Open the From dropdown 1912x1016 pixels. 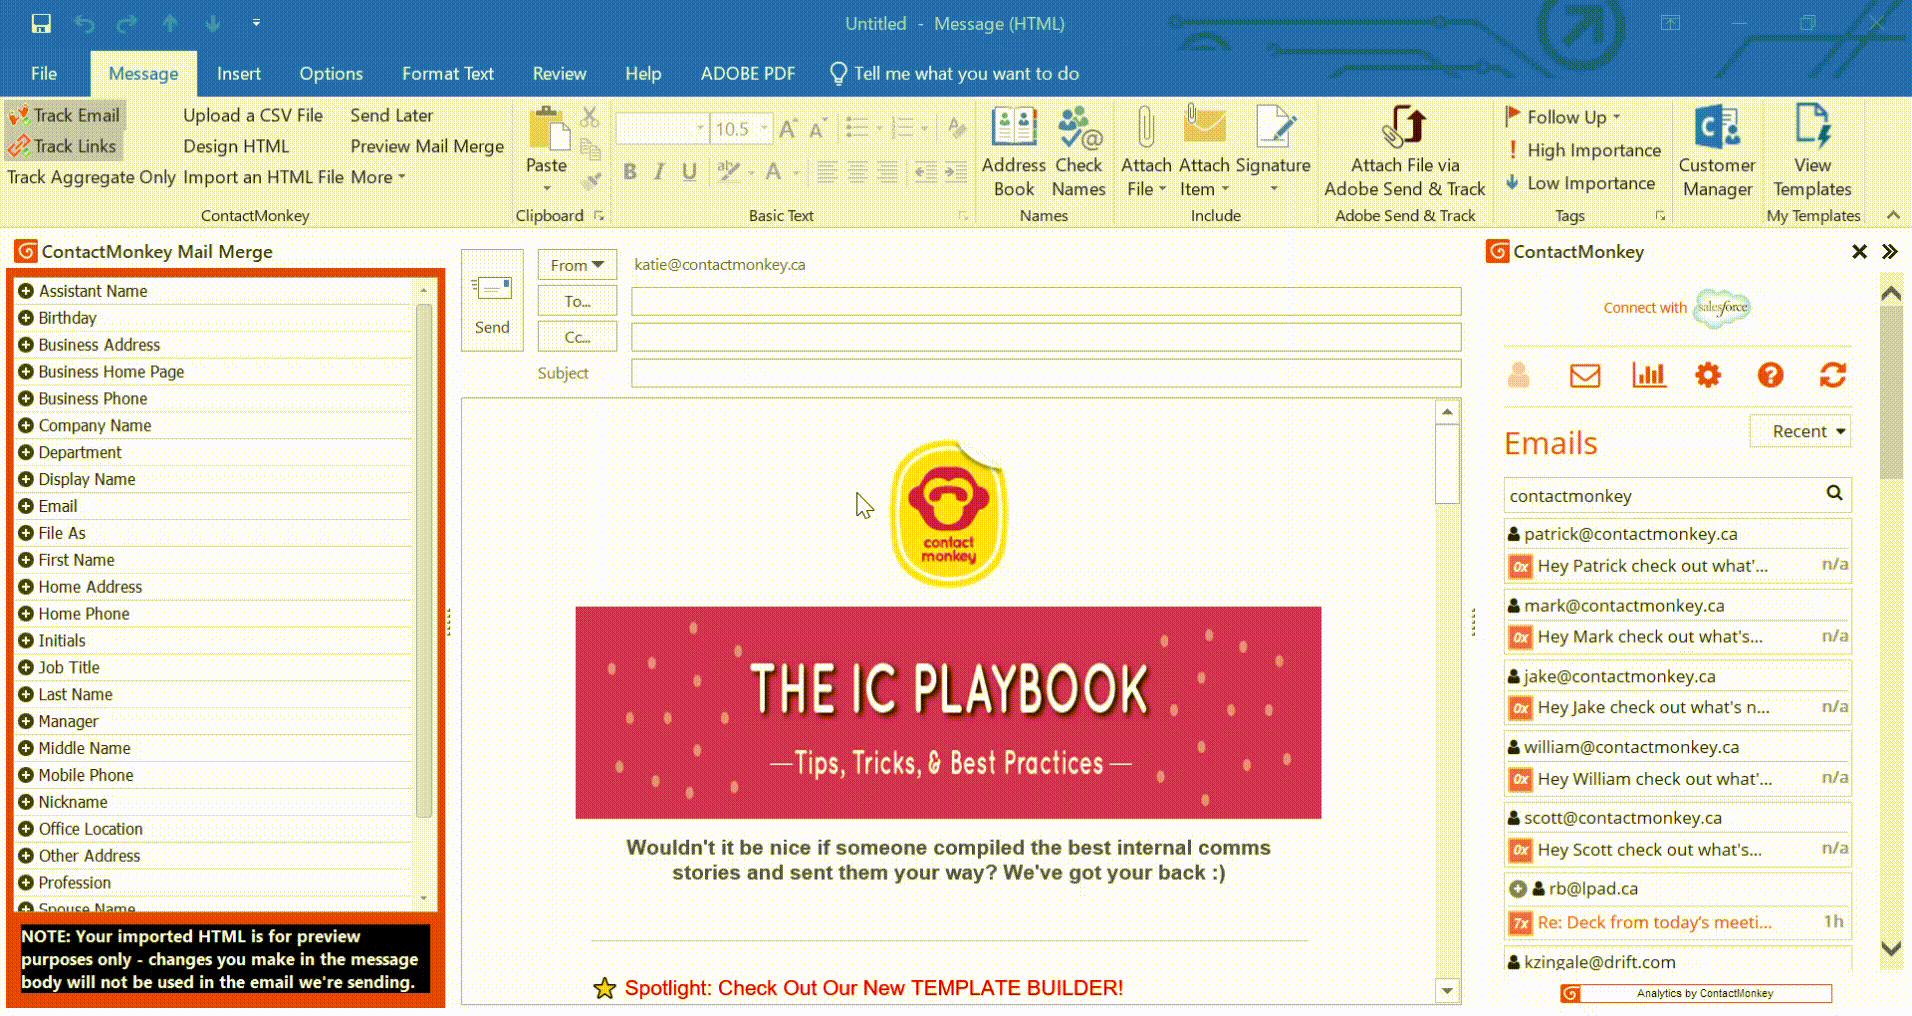tap(577, 265)
